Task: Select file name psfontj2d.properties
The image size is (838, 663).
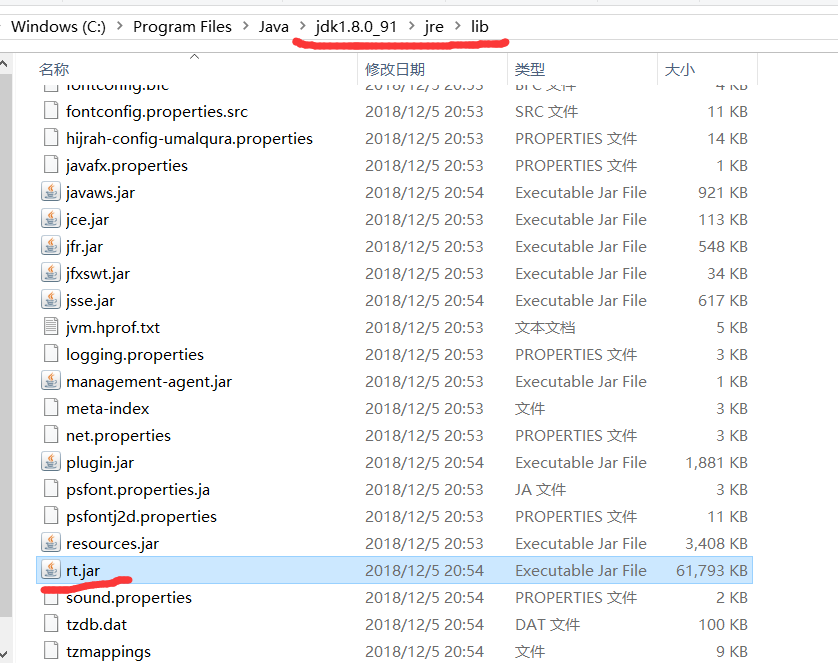Action: coord(141,517)
